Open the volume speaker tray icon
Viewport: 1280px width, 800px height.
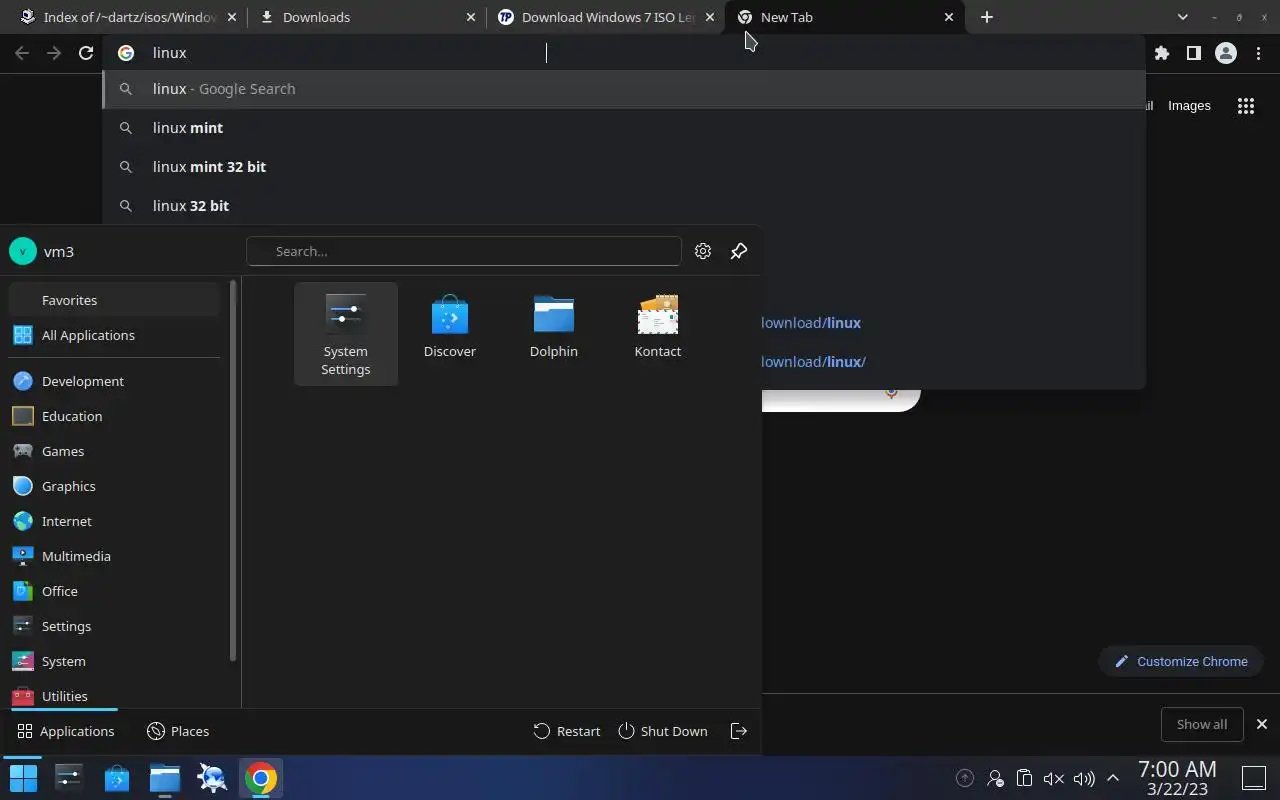click(1084, 778)
